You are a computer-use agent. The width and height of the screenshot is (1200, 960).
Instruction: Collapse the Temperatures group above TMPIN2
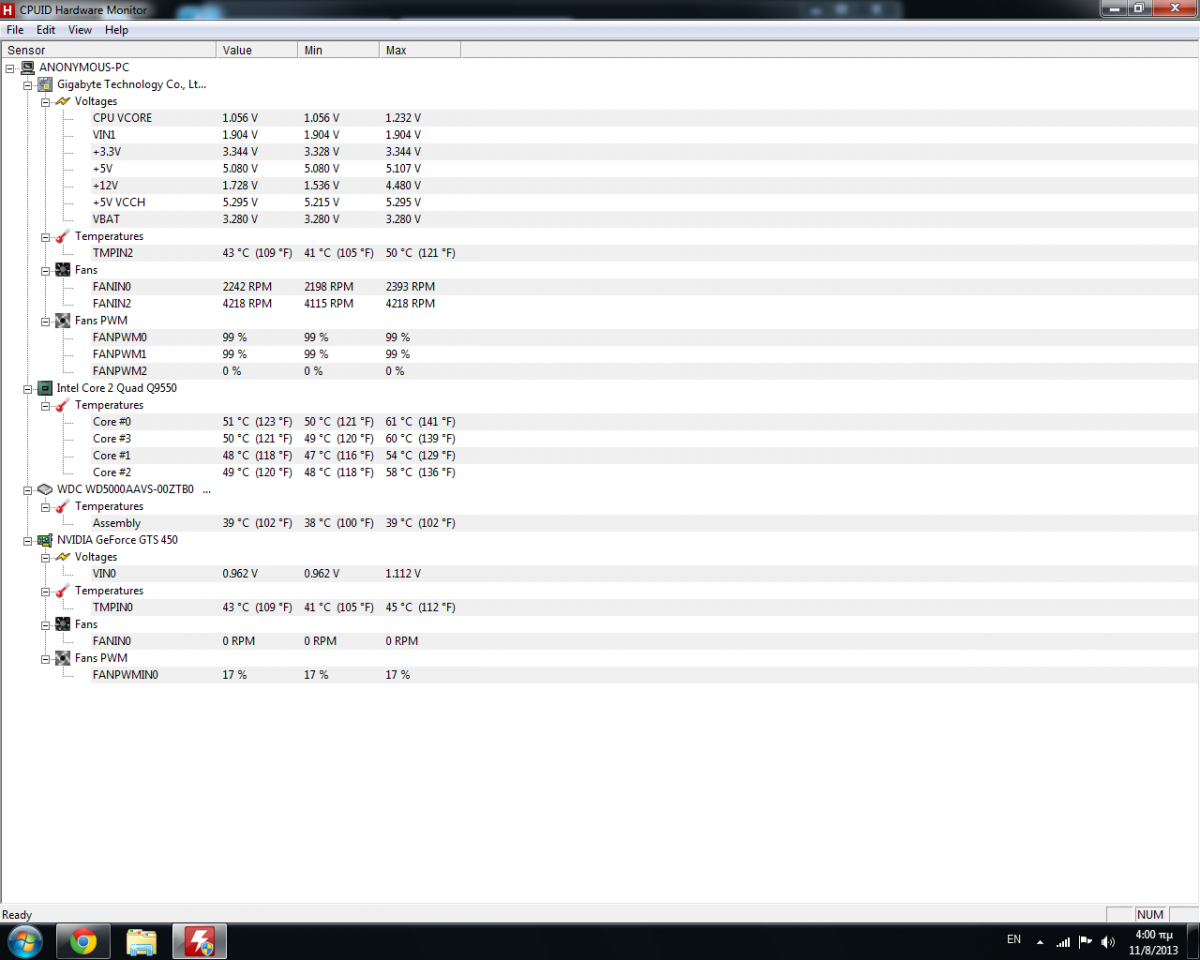pos(45,237)
